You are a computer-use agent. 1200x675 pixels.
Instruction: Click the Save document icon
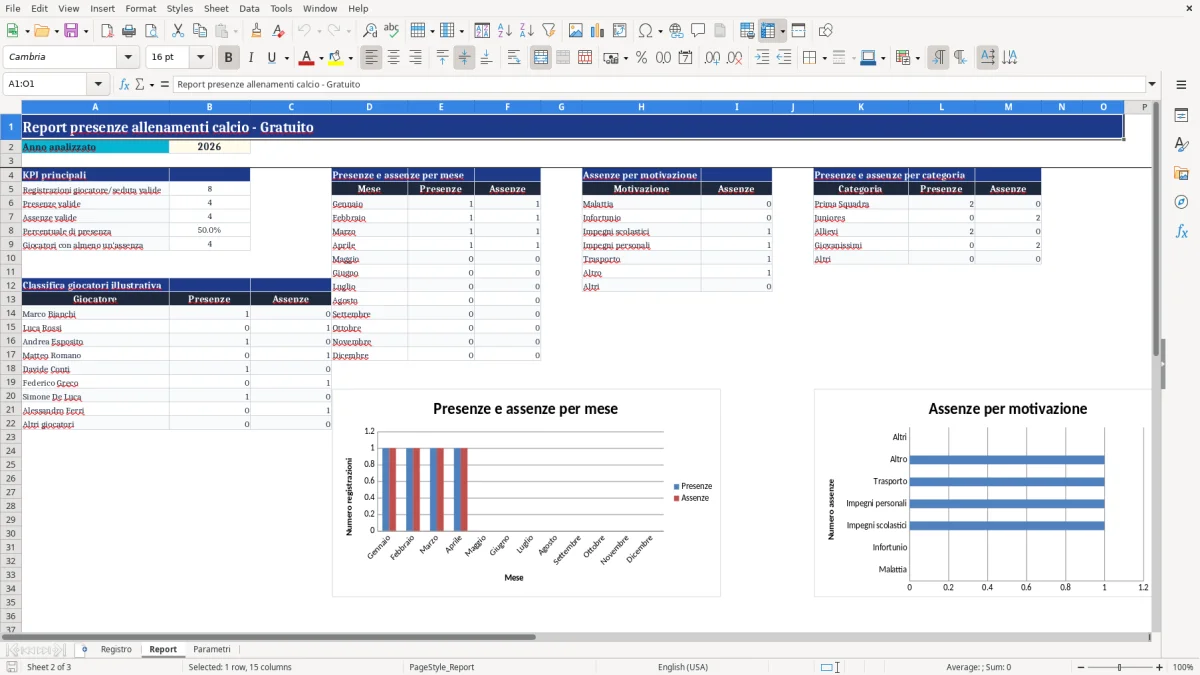71,31
